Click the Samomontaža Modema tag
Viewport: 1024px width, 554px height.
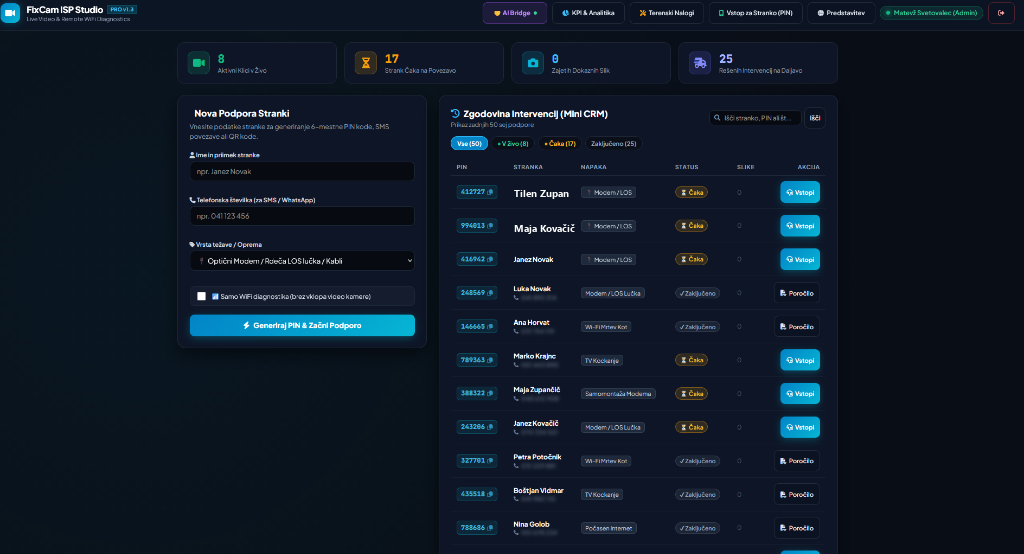point(618,394)
